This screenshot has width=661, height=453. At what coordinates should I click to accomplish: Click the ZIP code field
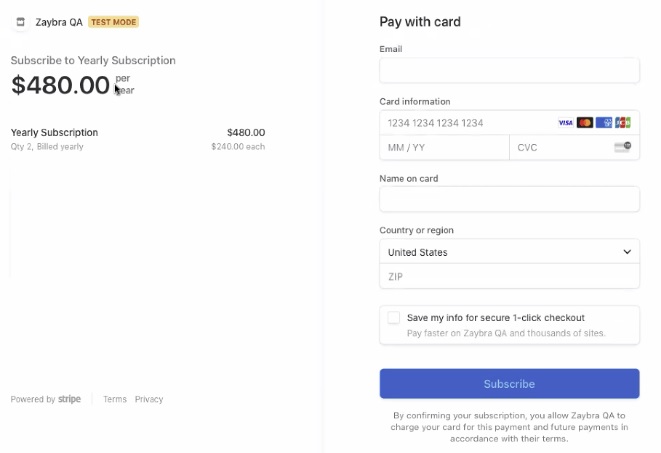coord(509,276)
